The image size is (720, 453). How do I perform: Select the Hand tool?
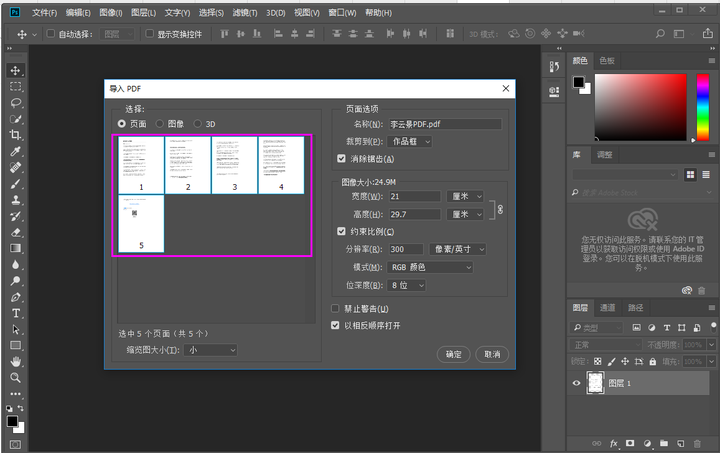[15, 362]
